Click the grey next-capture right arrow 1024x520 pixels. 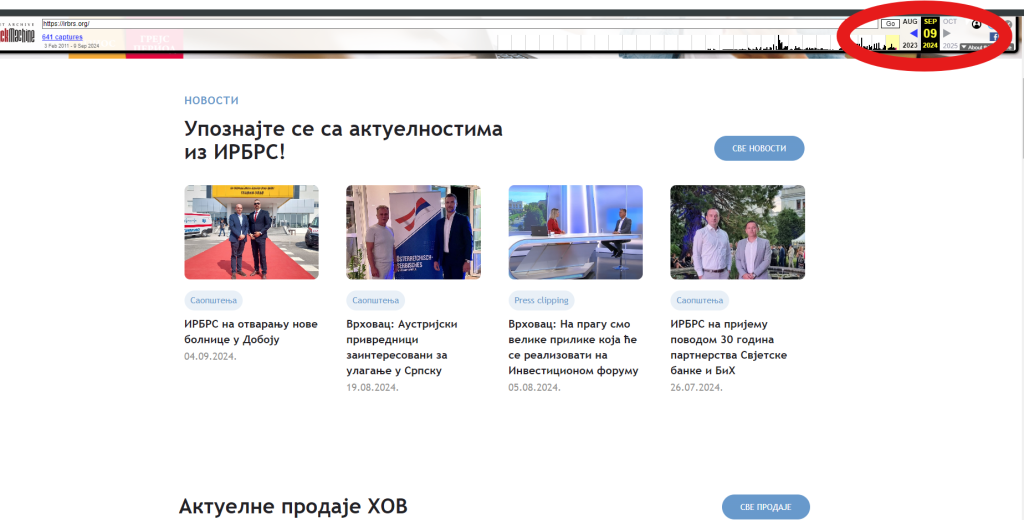(x=947, y=33)
